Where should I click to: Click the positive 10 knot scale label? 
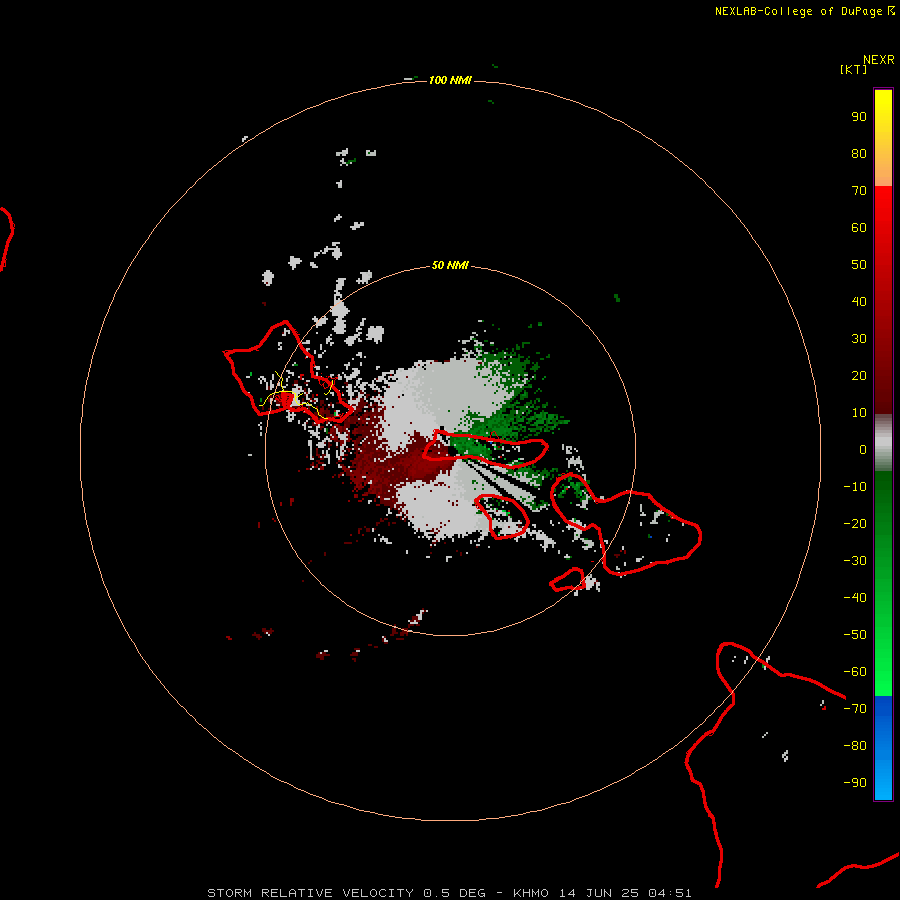[859, 413]
